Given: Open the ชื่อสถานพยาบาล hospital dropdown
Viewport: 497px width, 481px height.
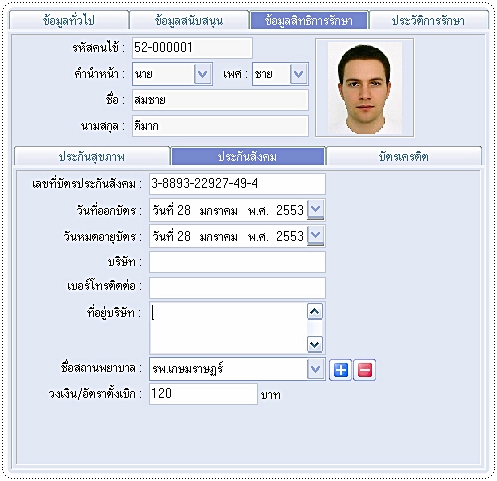Looking at the screenshot, I should pos(315,369).
